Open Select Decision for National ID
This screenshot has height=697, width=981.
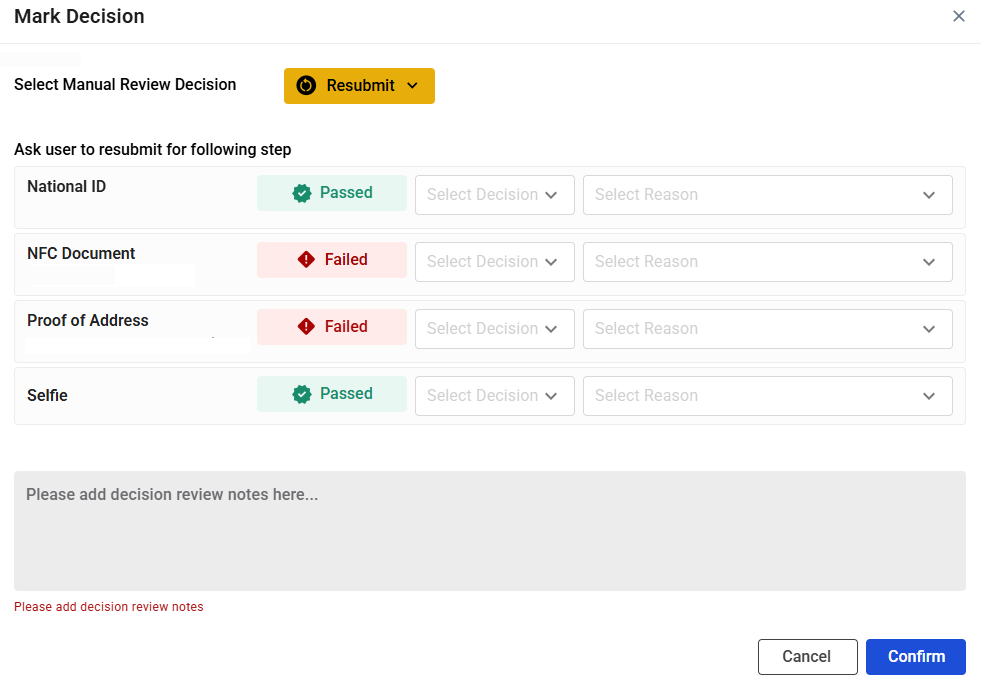tap(494, 195)
